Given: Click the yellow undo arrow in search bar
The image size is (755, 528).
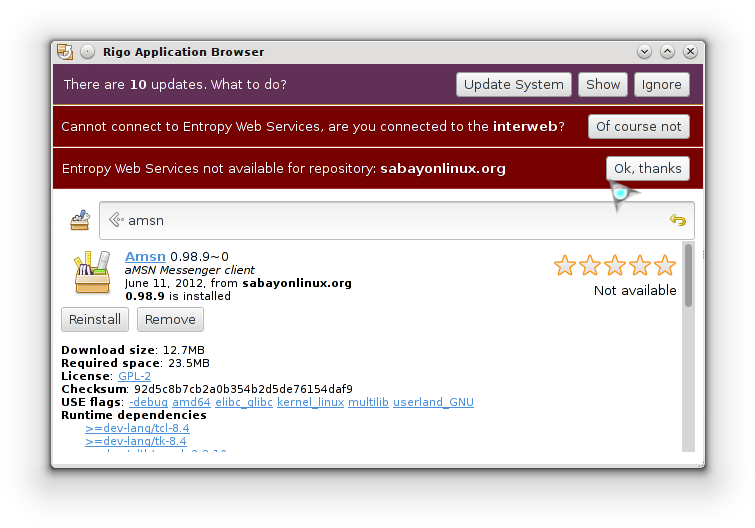Looking at the screenshot, I should 677,220.
